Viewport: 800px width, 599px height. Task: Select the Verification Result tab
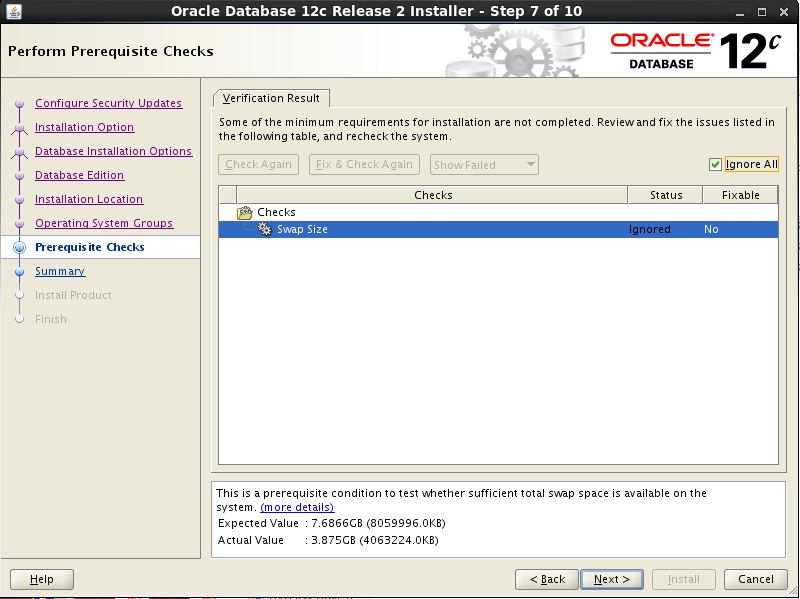[271, 98]
